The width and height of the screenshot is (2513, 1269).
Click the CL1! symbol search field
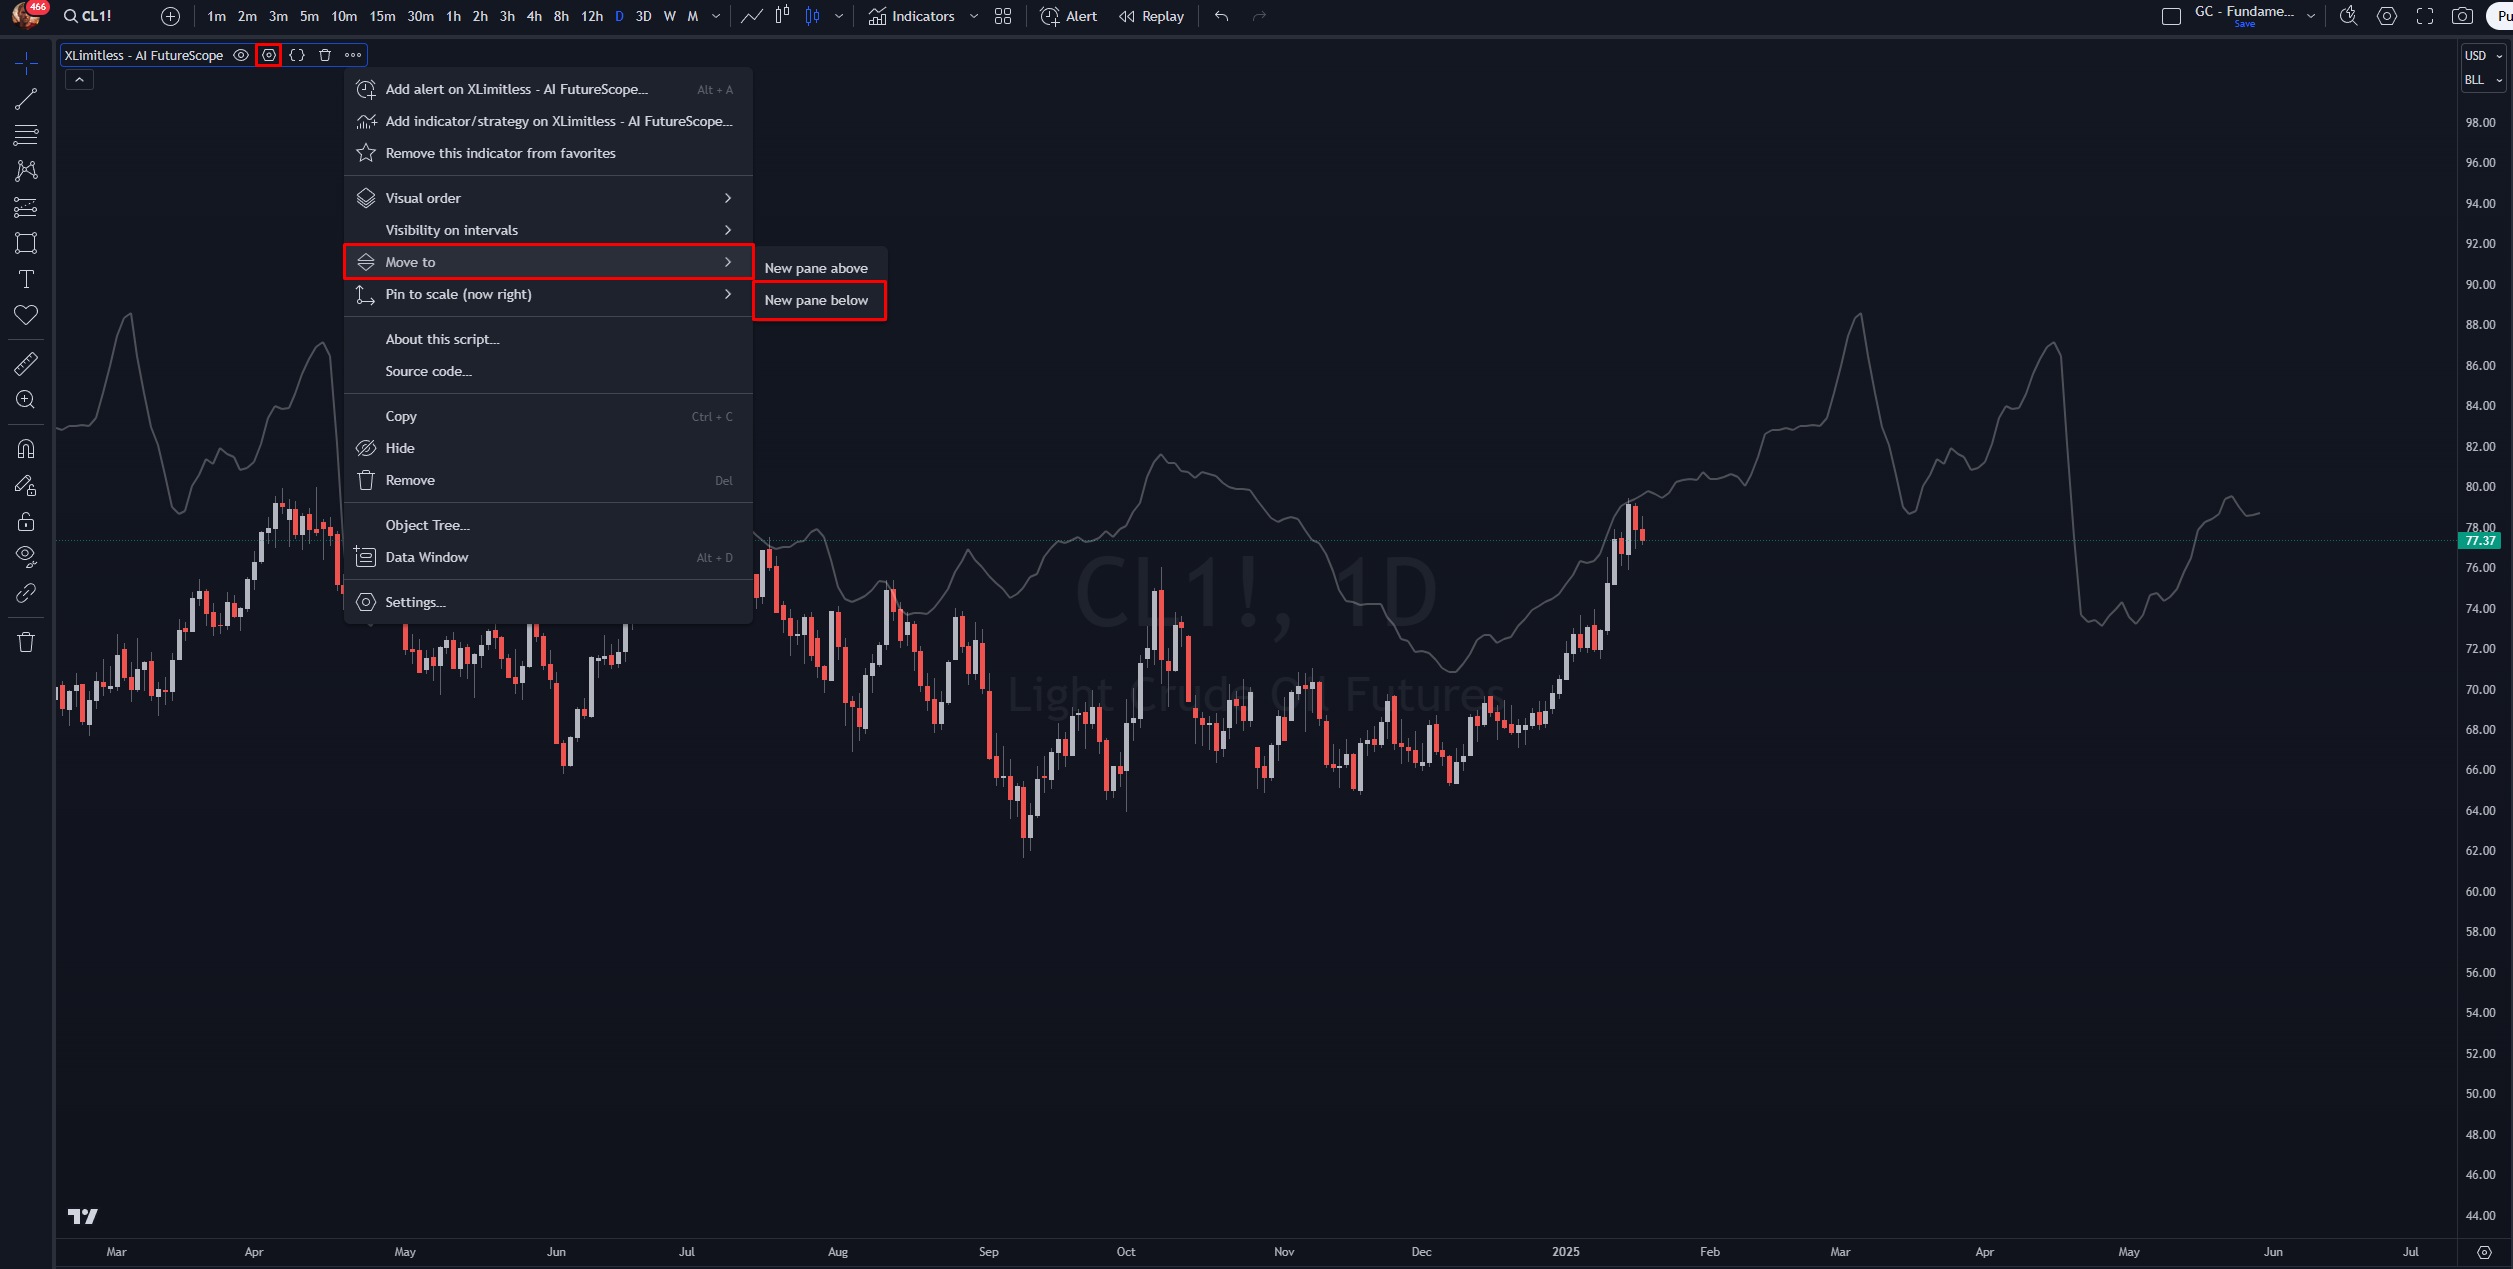(90, 16)
